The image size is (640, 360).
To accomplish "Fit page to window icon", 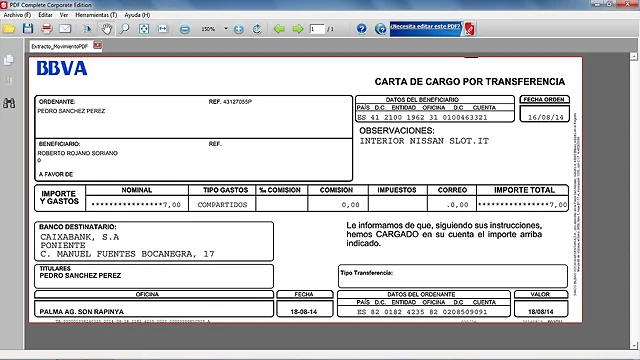I will 144,29.
